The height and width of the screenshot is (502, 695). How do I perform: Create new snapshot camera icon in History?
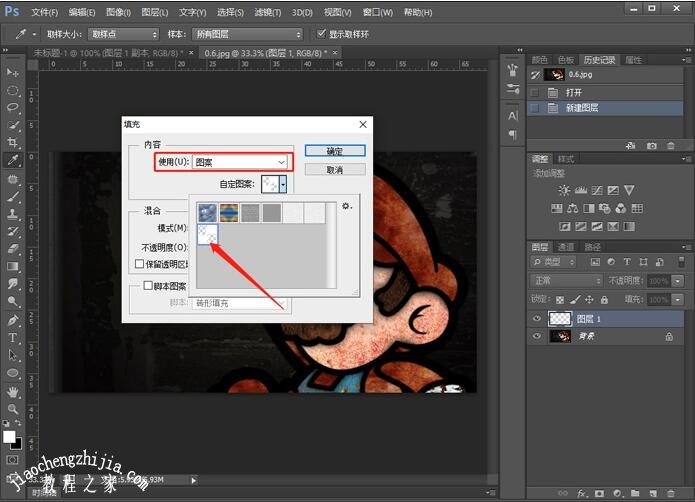click(x=652, y=145)
